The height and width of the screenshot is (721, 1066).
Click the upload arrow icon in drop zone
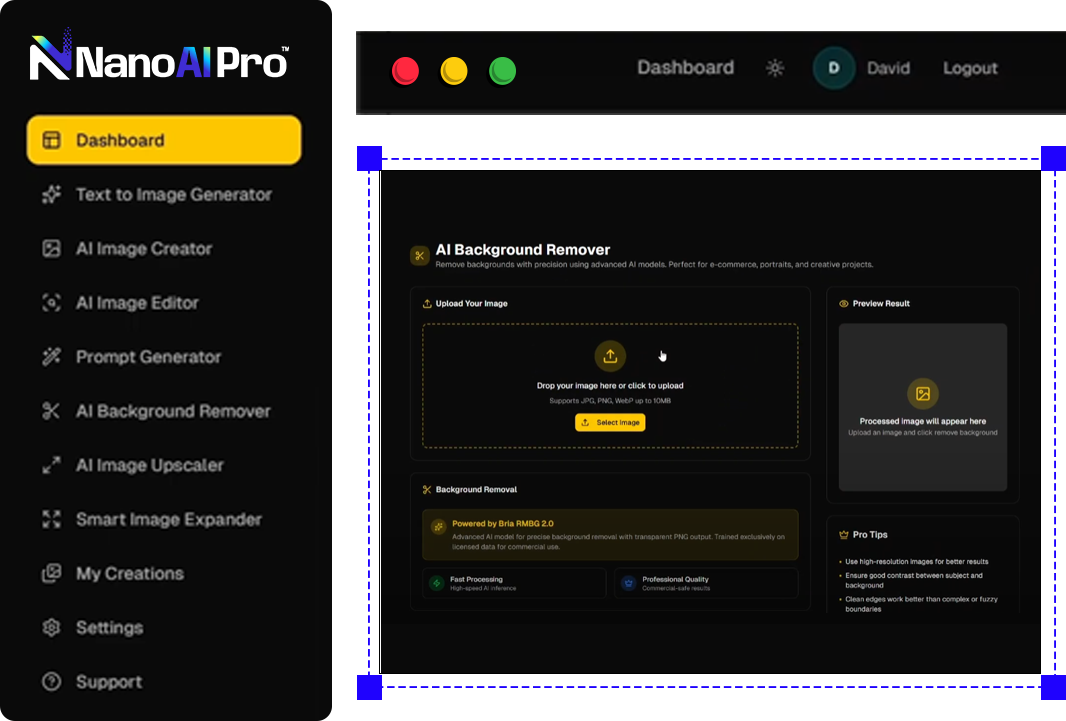click(610, 356)
